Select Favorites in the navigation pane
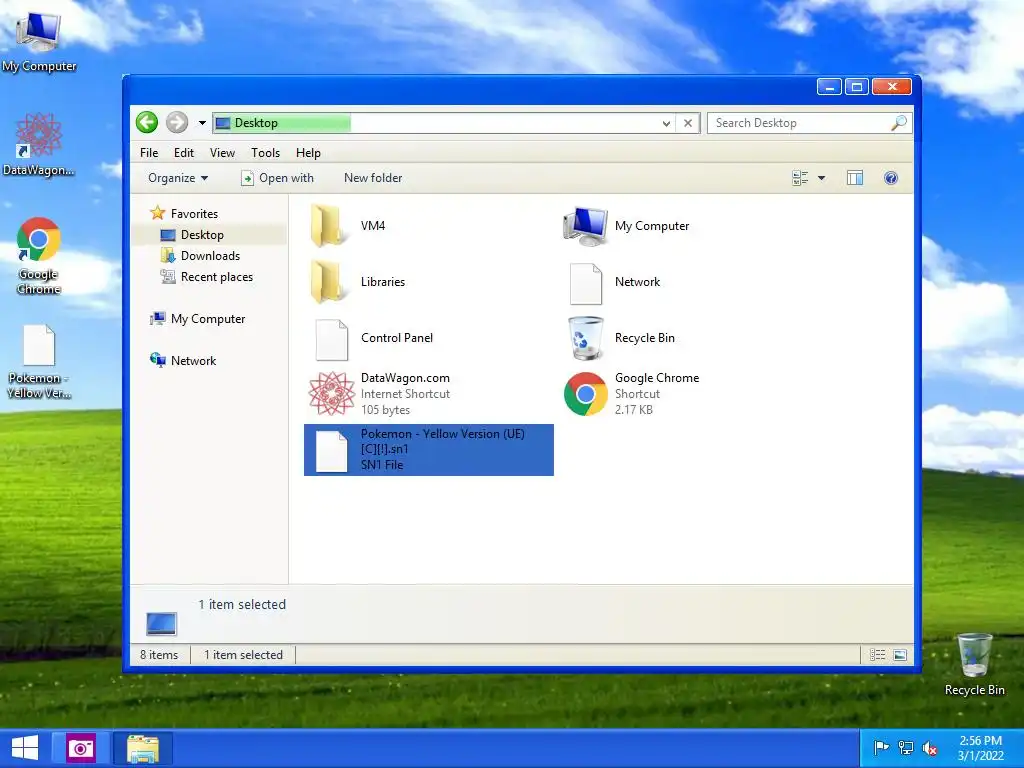The image size is (1024, 768). pyautogui.click(x=194, y=214)
